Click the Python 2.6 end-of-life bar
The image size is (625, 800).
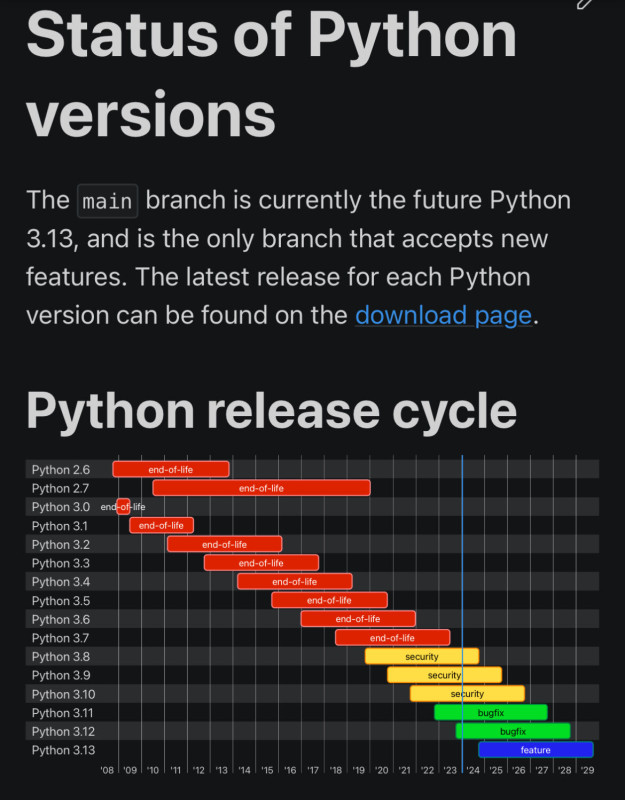(171, 469)
